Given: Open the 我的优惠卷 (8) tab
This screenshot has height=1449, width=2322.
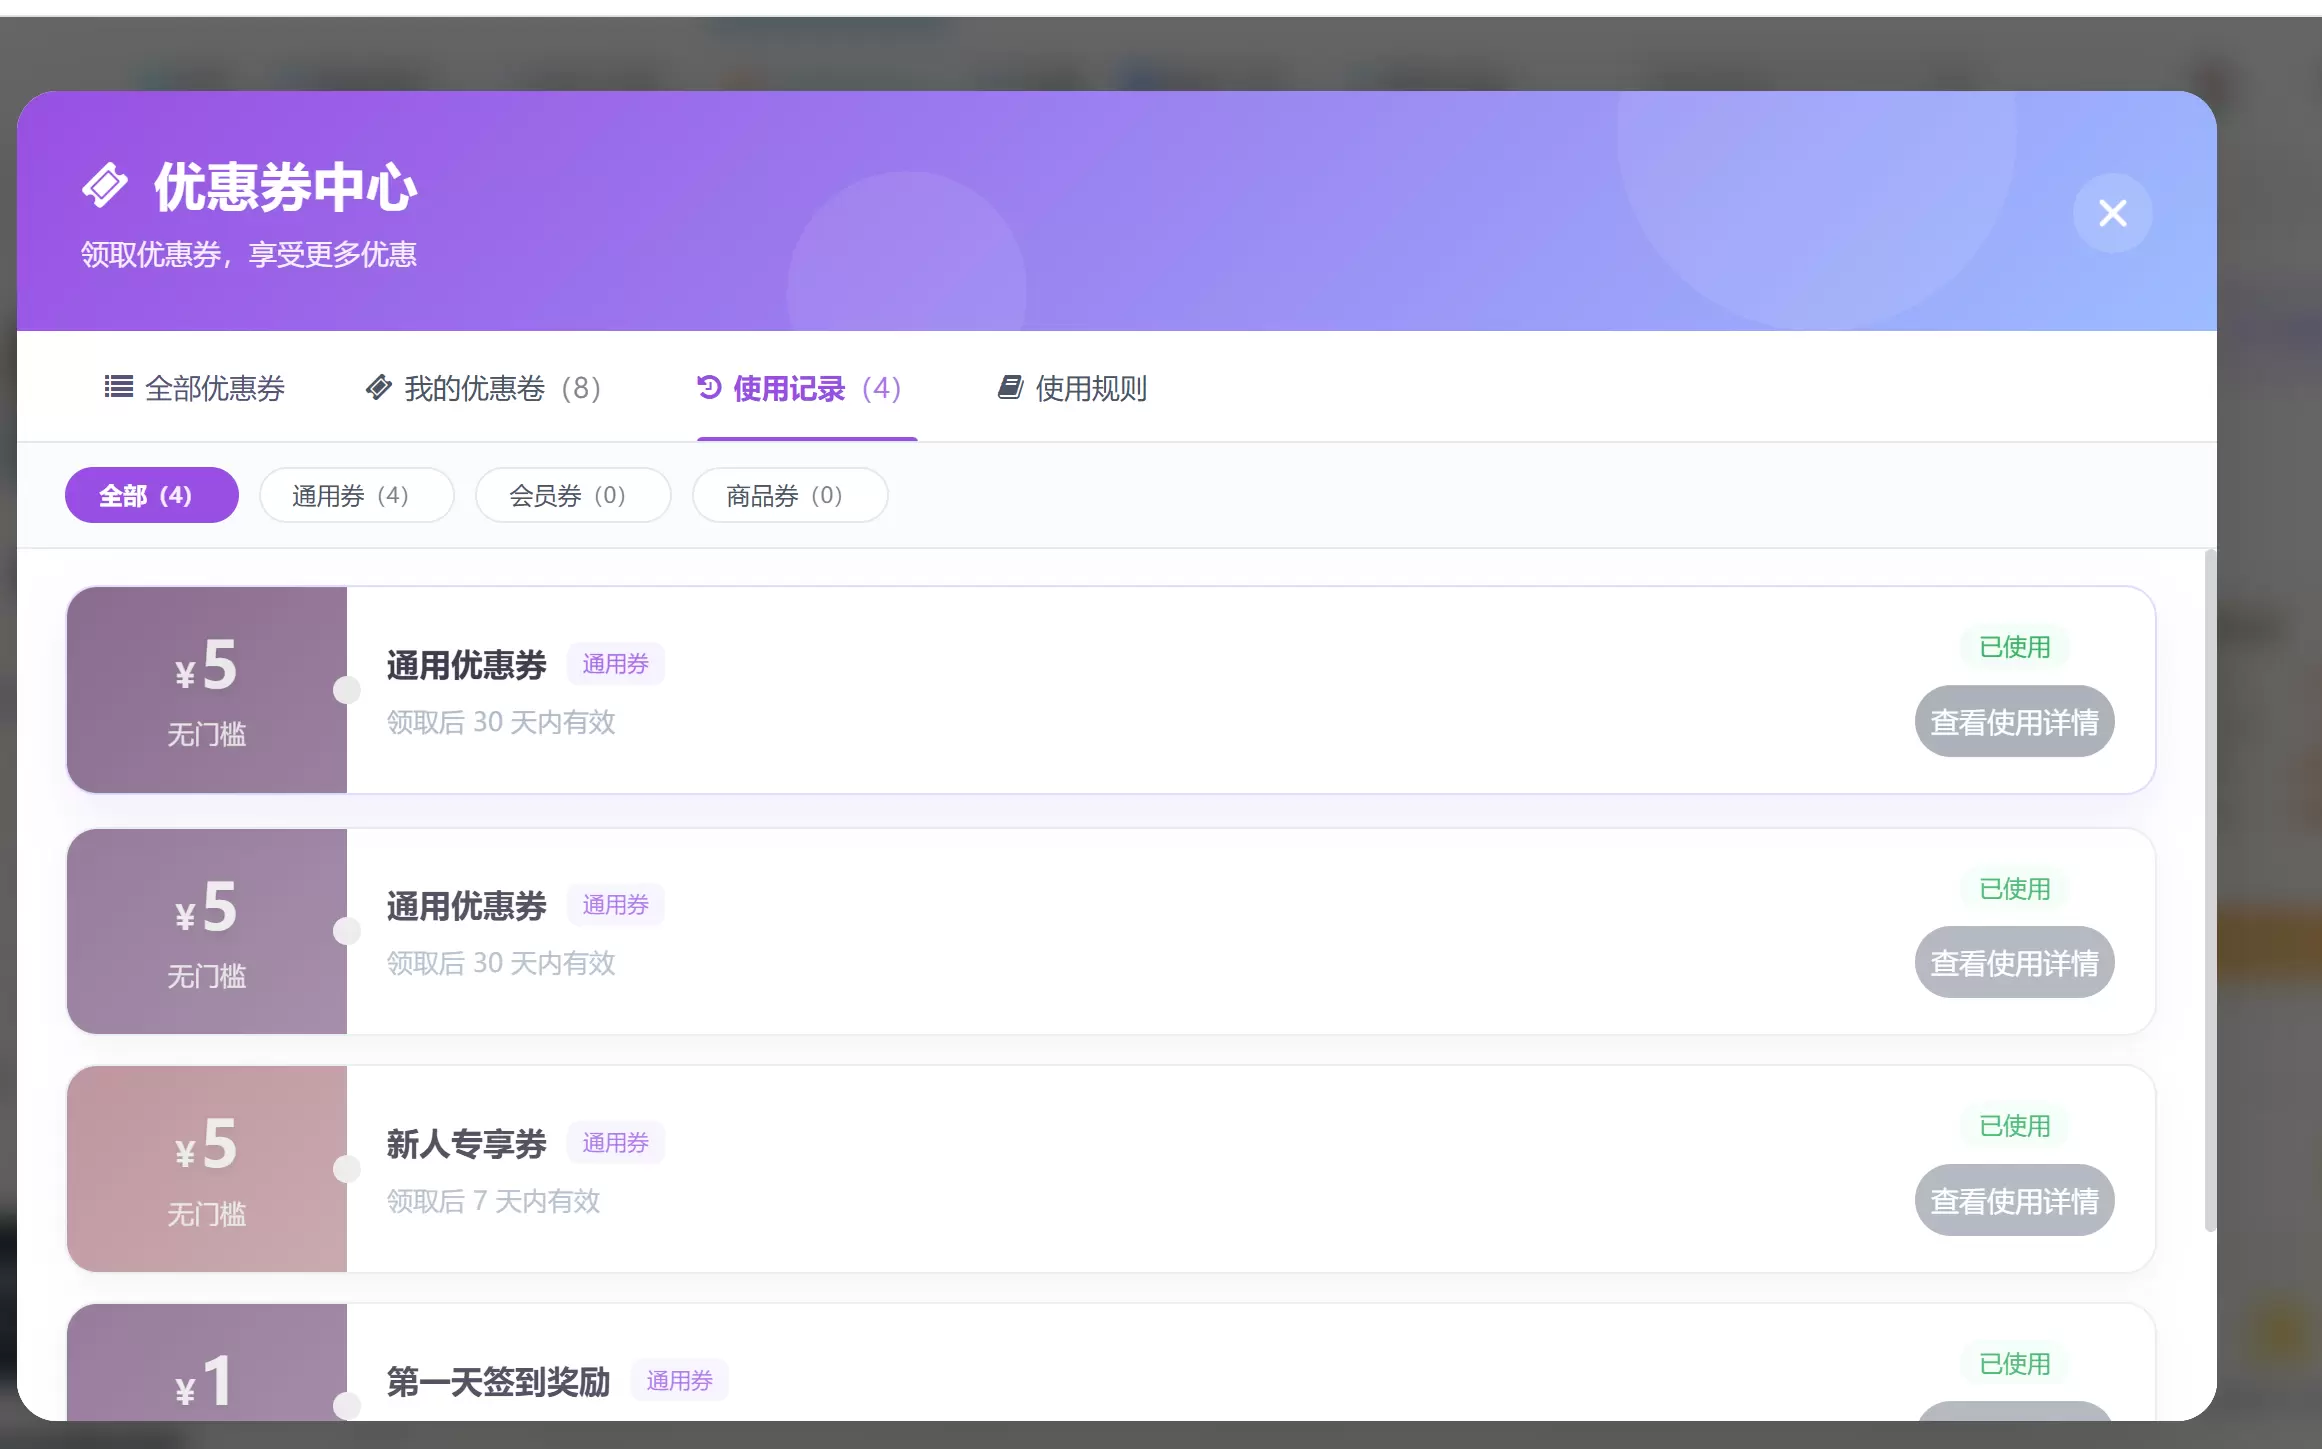Looking at the screenshot, I should (483, 388).
